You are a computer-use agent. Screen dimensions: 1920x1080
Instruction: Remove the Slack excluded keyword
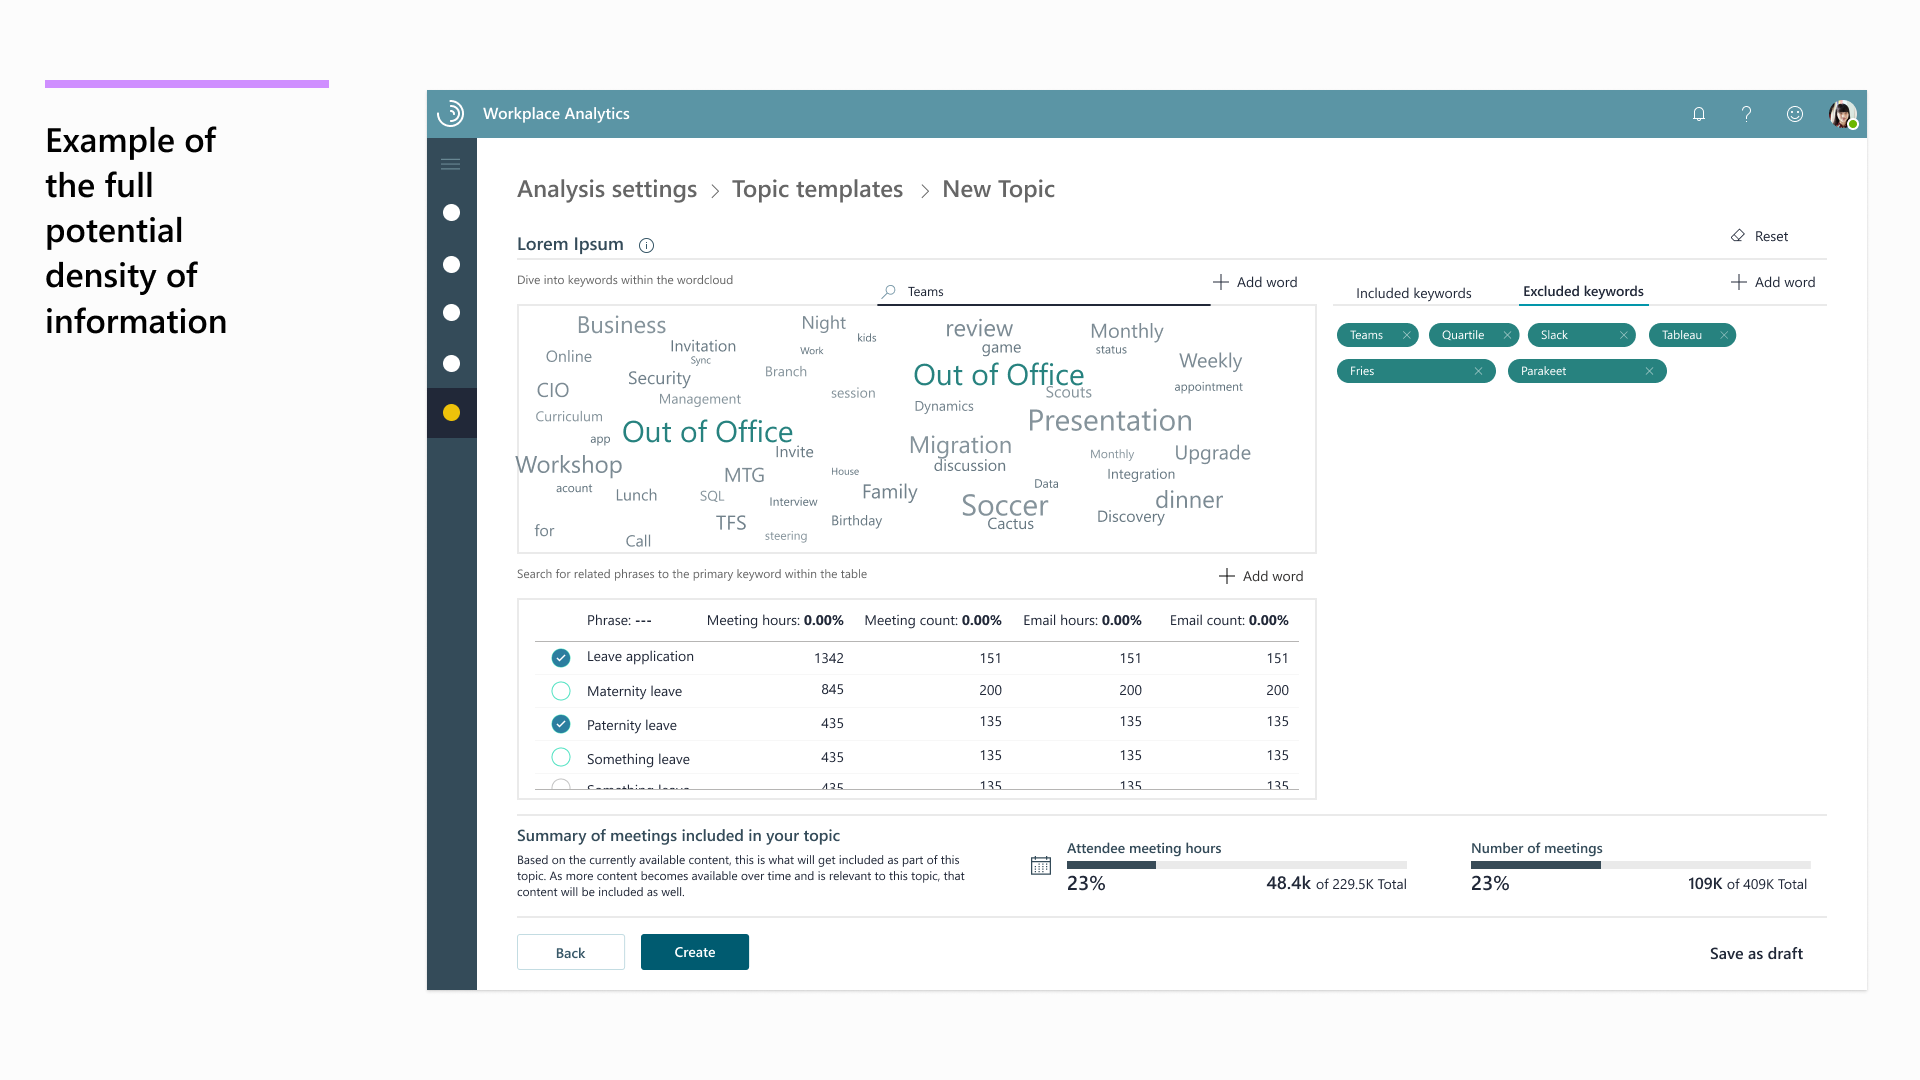1624,335
